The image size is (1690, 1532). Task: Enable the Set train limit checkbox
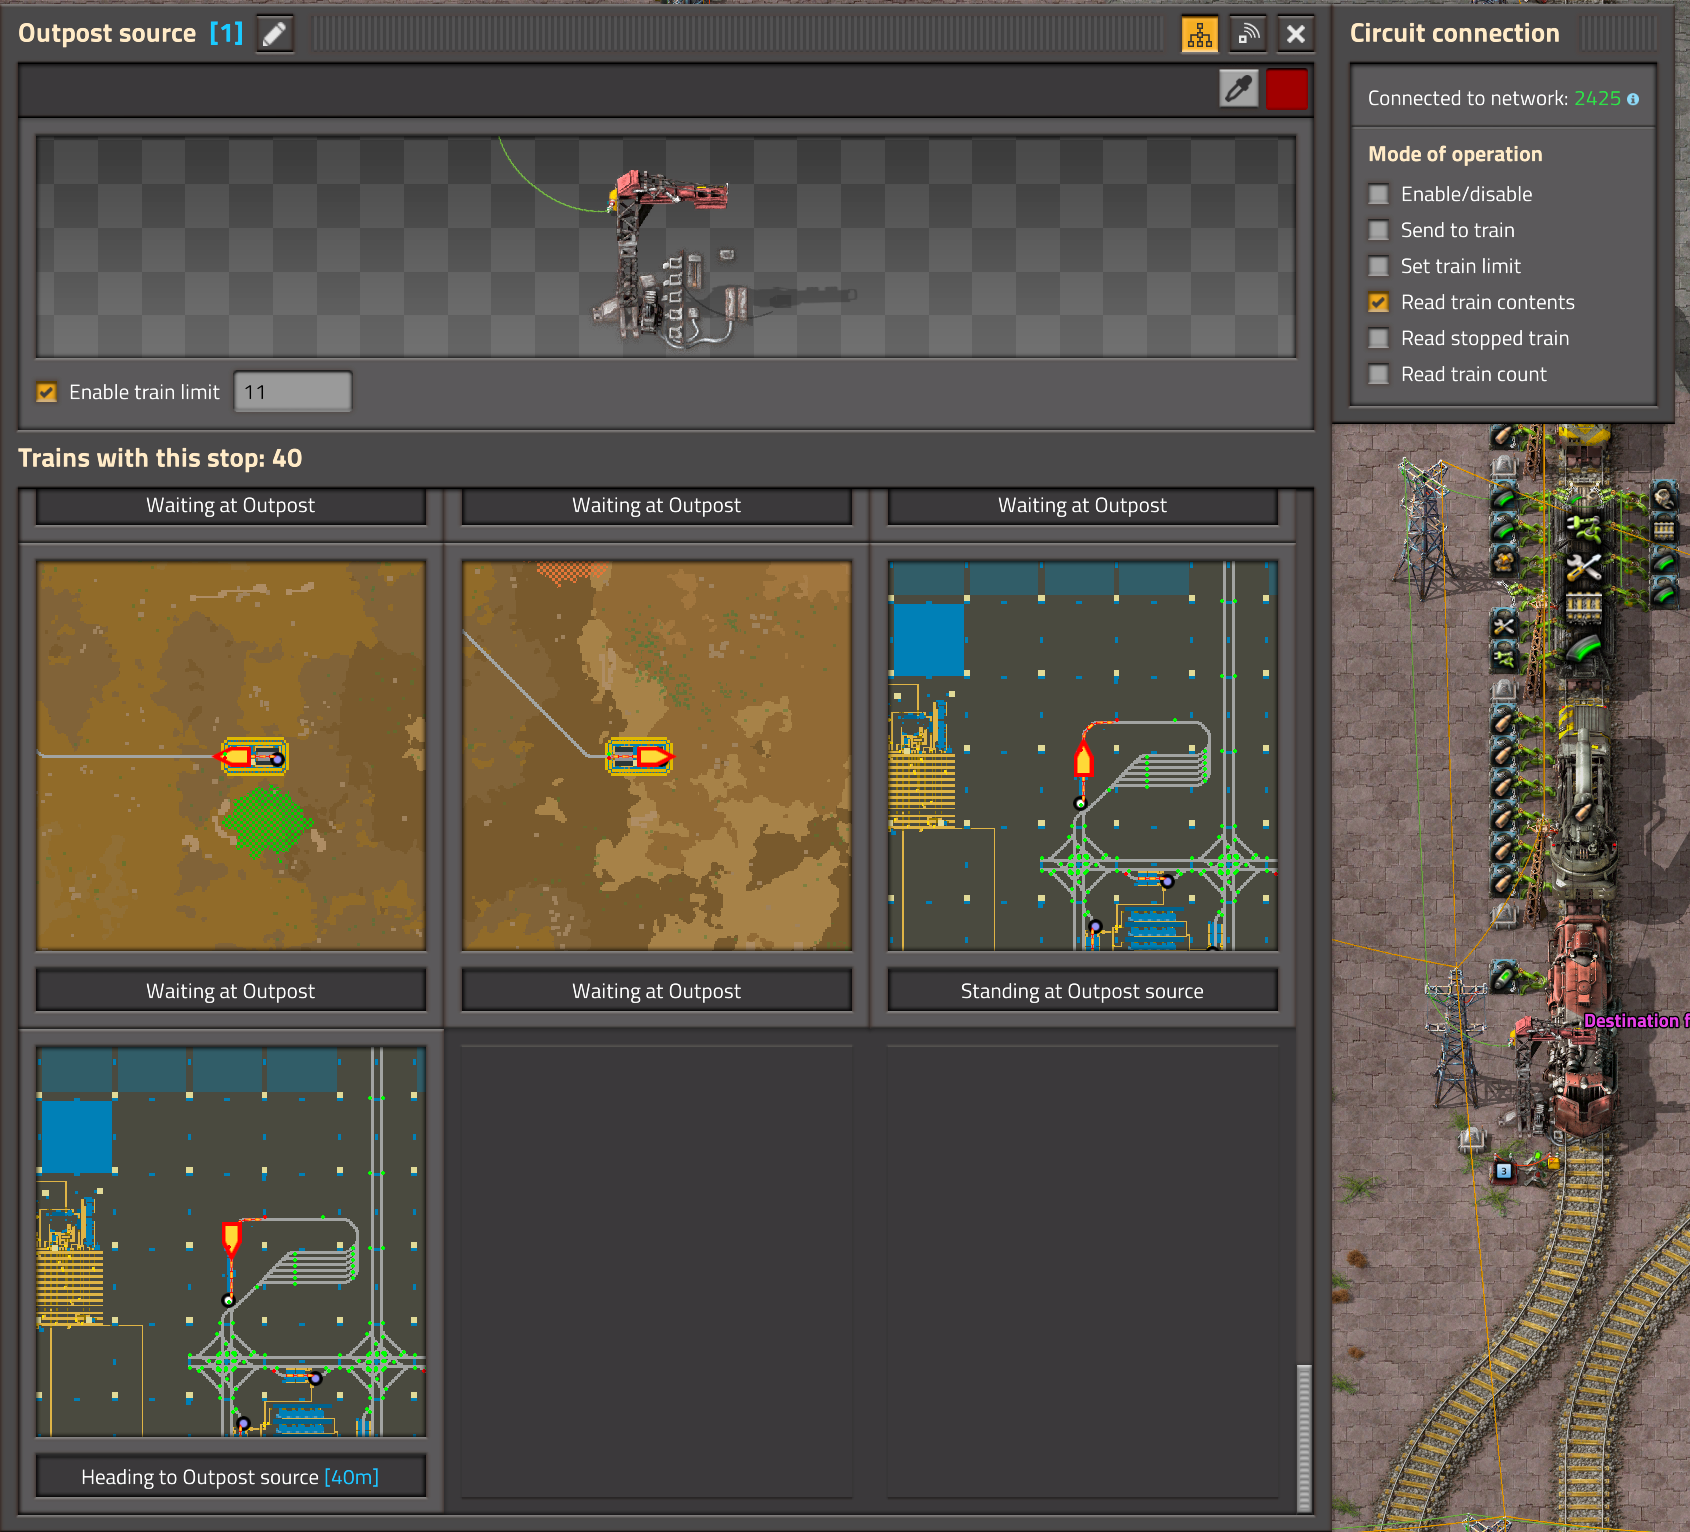1379,266
